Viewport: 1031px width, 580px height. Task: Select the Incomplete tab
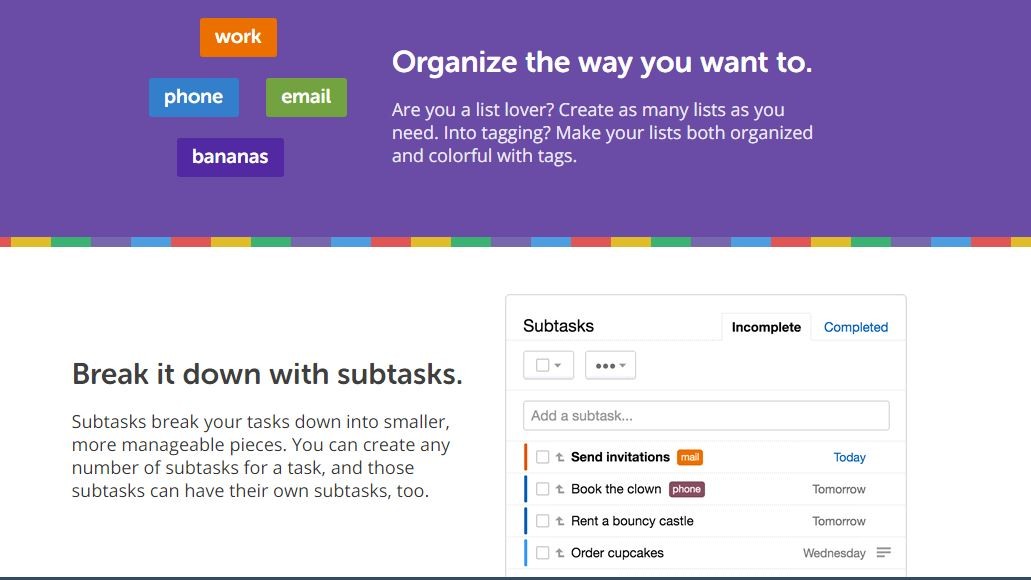point(766,327)
